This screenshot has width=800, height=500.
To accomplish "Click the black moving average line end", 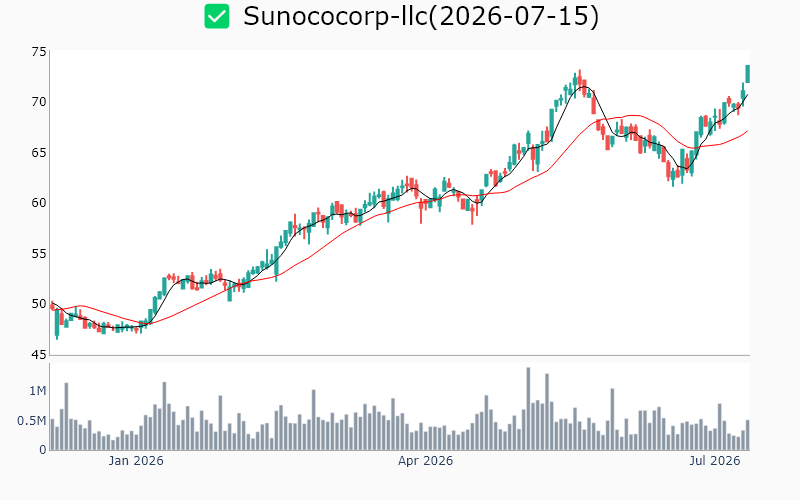I will tap(747, 95).
